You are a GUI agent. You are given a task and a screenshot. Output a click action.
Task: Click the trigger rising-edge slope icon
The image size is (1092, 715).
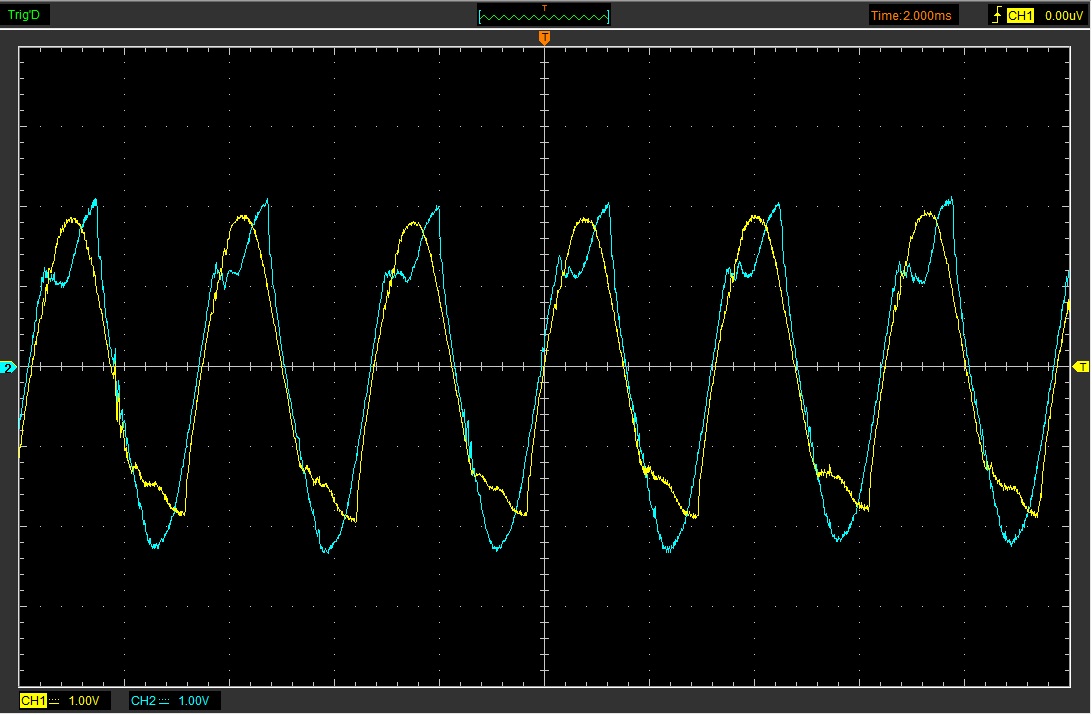click(x=997, y=15)
